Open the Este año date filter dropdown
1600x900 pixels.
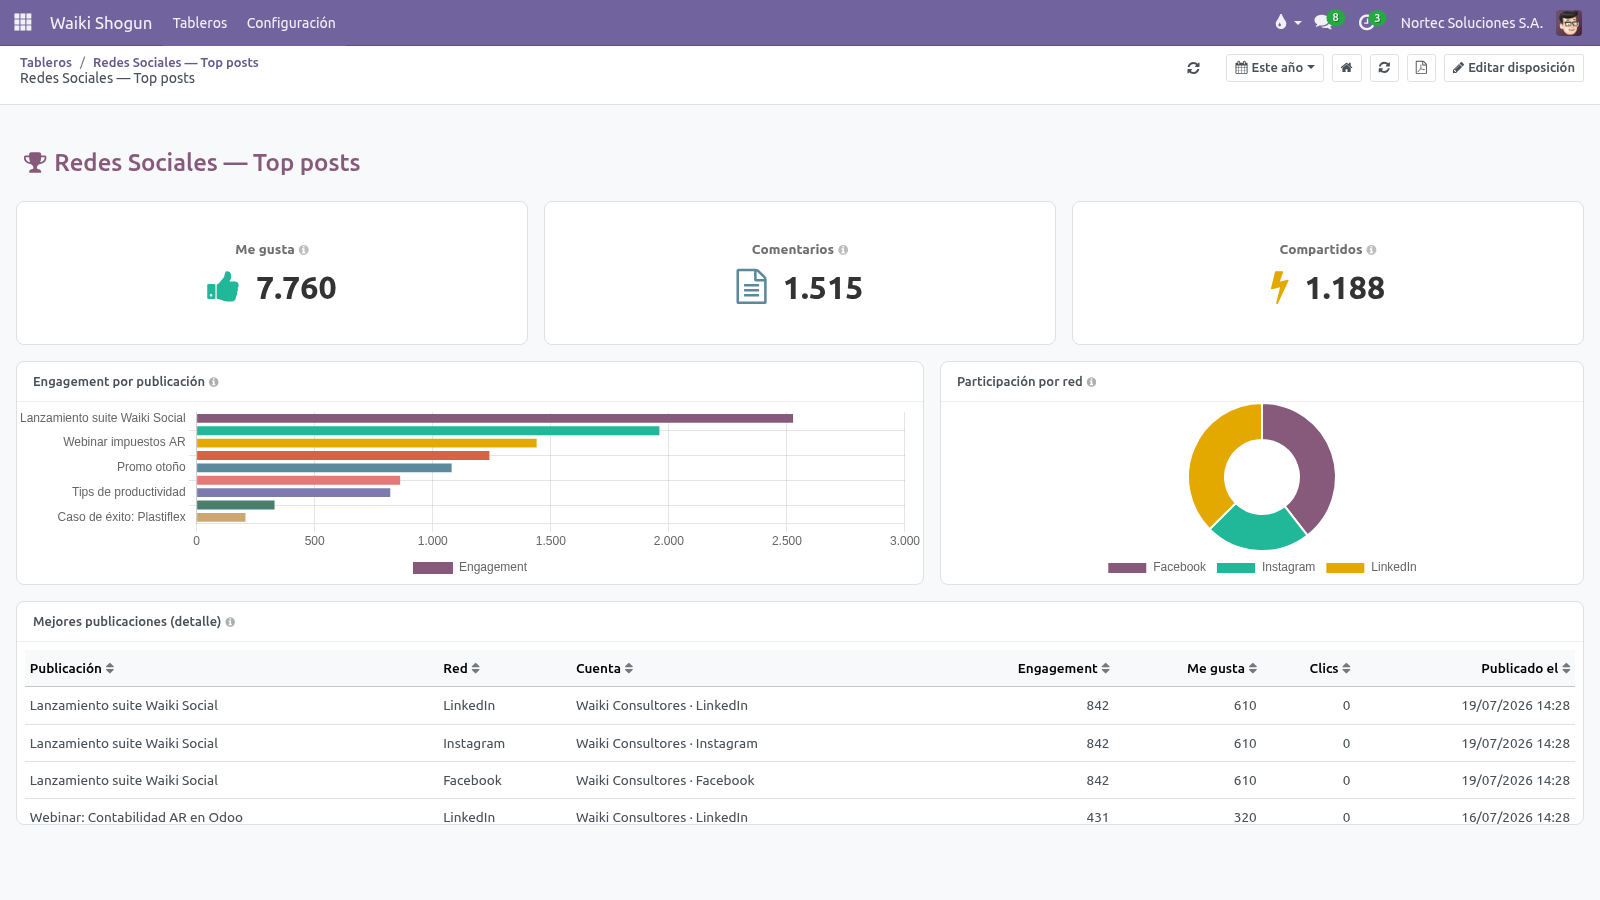[1275, 68]
